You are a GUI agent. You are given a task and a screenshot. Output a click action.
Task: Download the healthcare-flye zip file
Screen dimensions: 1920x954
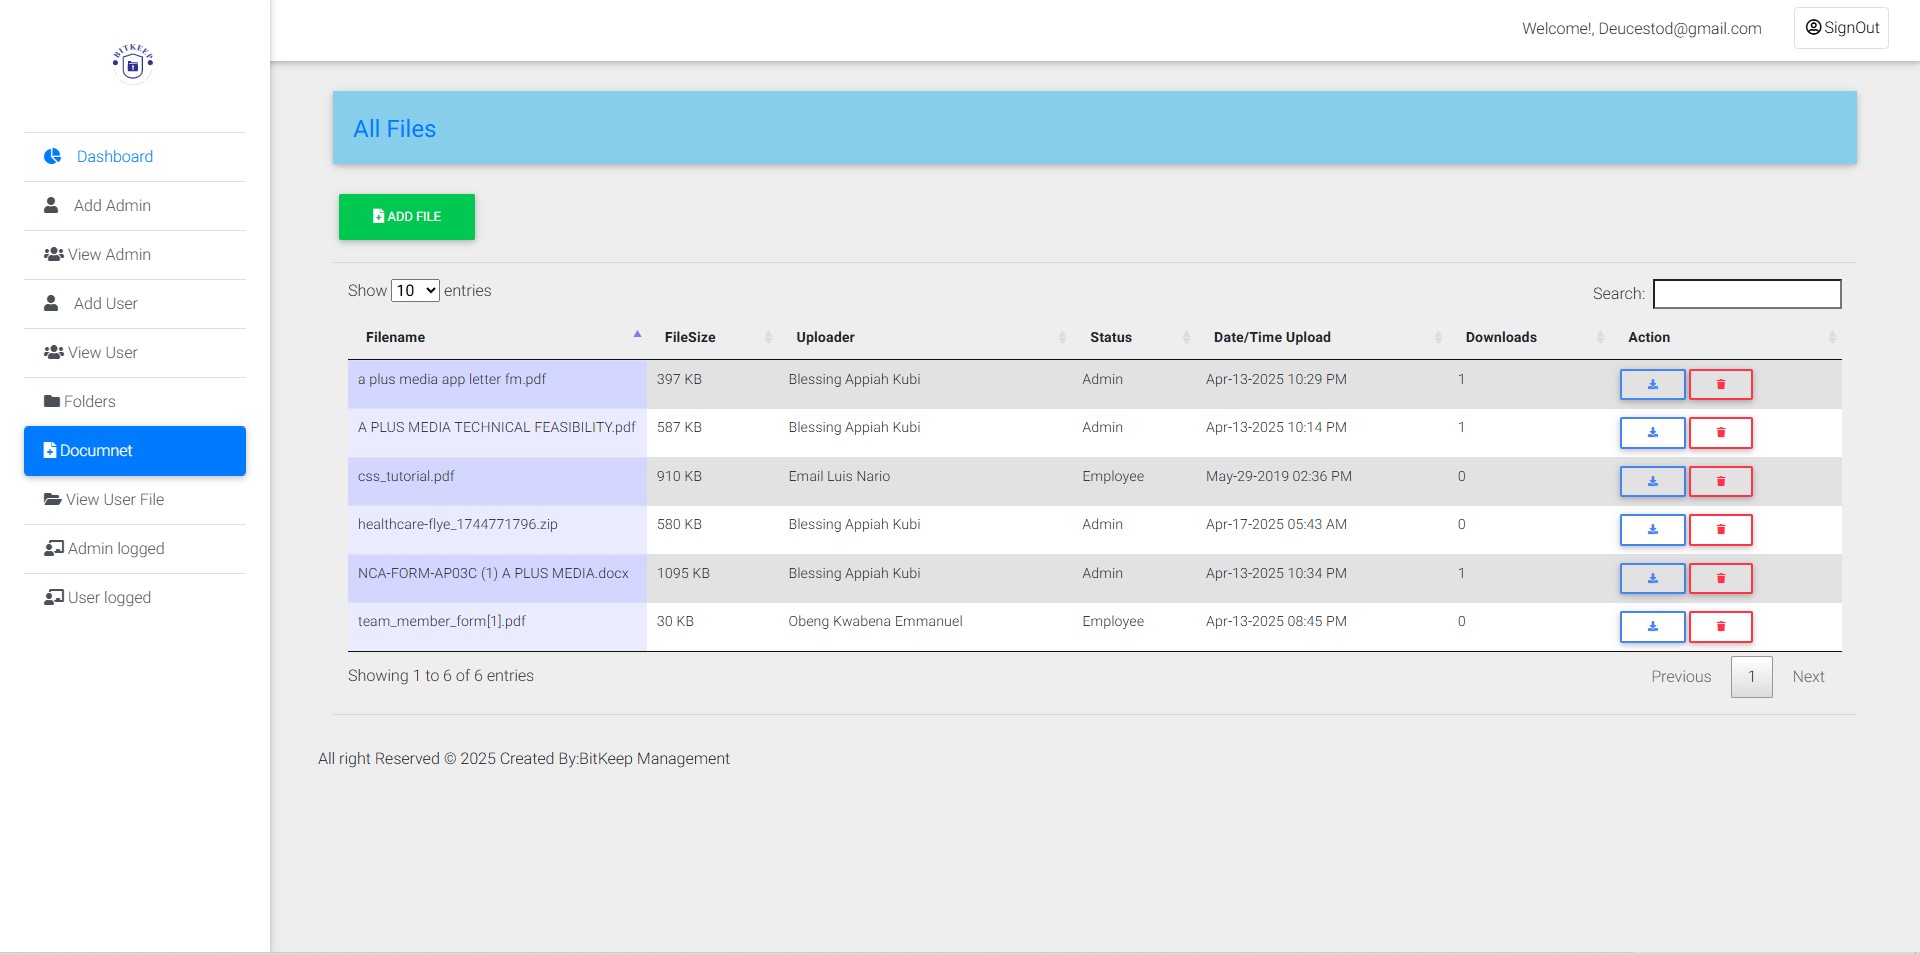click(1652, 530)
